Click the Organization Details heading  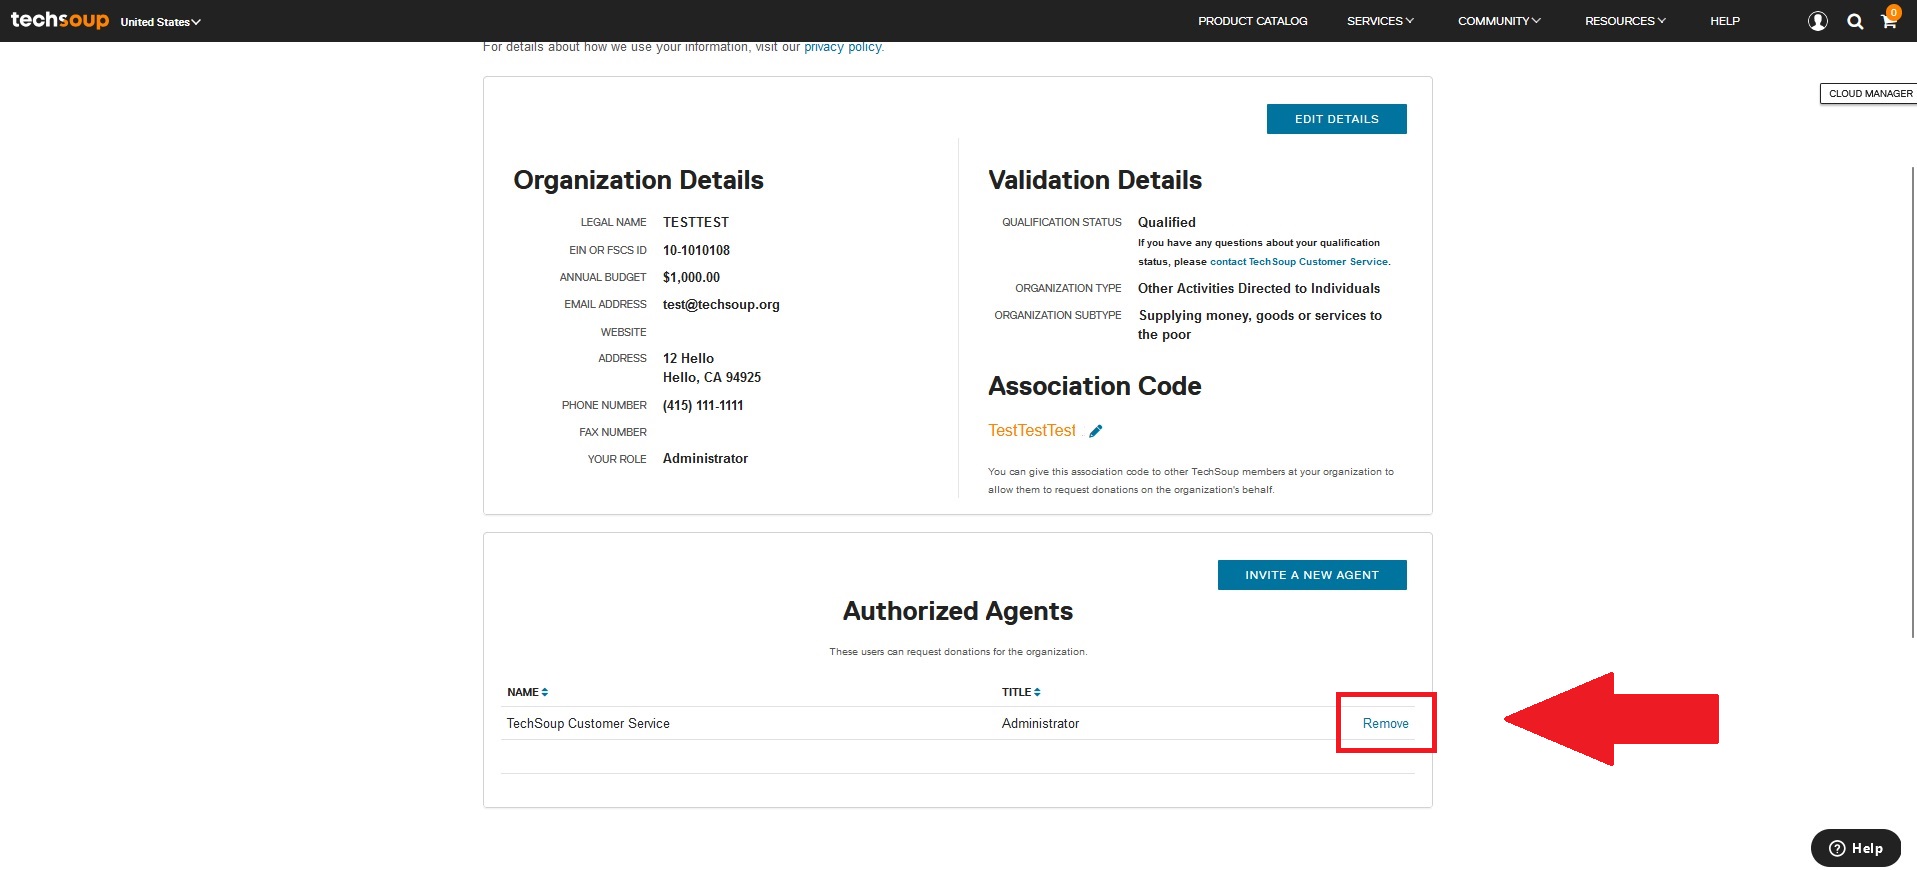[x=638, y=180]
